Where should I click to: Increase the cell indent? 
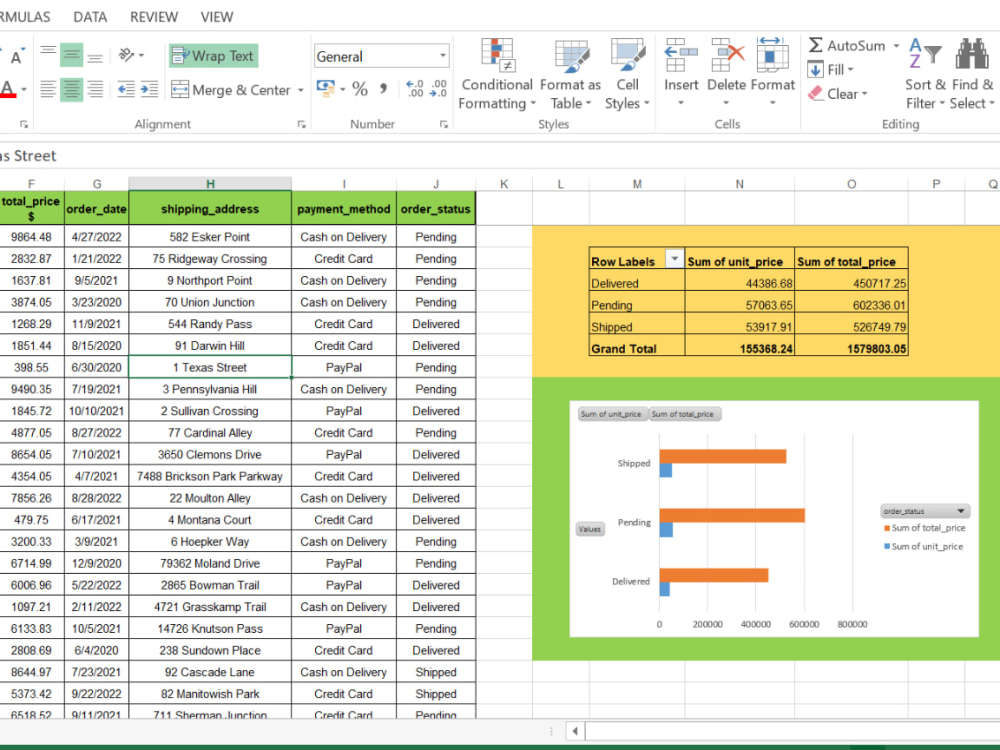tap(149, 90)
